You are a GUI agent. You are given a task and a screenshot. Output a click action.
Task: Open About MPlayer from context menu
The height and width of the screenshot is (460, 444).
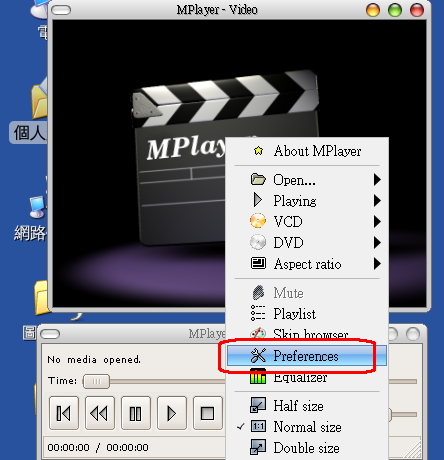coord(307,151)
